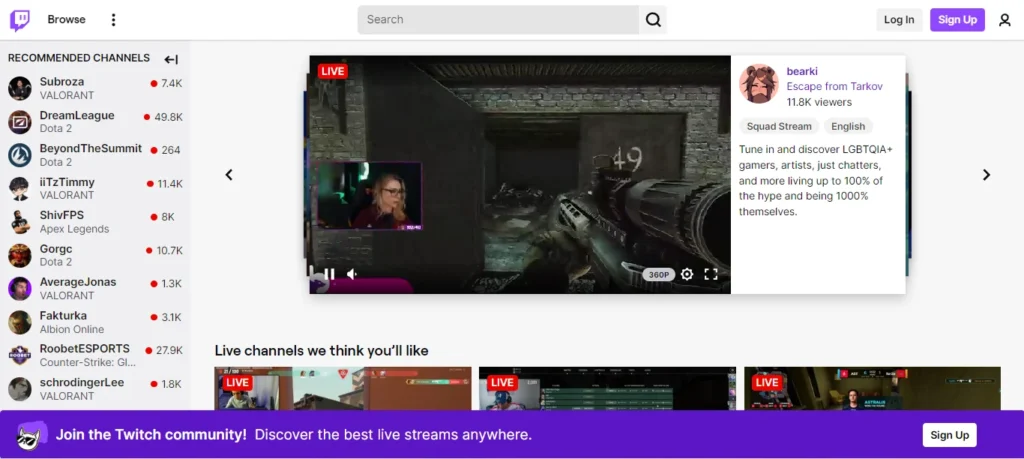Show the next featured stream
Viewport: 1024px width, 459px height.
tap(986, 174)
